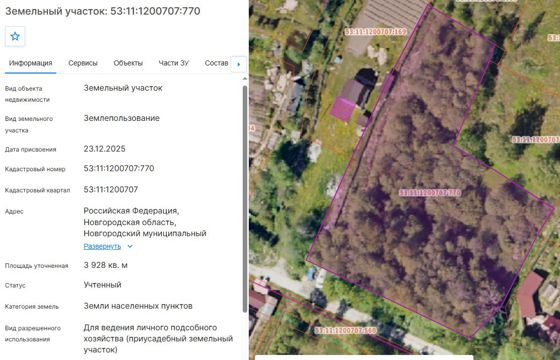560x360 pixels.
Task: Select parcel label 53:11:1200707:169 on map
Action: tap(376, 32)
